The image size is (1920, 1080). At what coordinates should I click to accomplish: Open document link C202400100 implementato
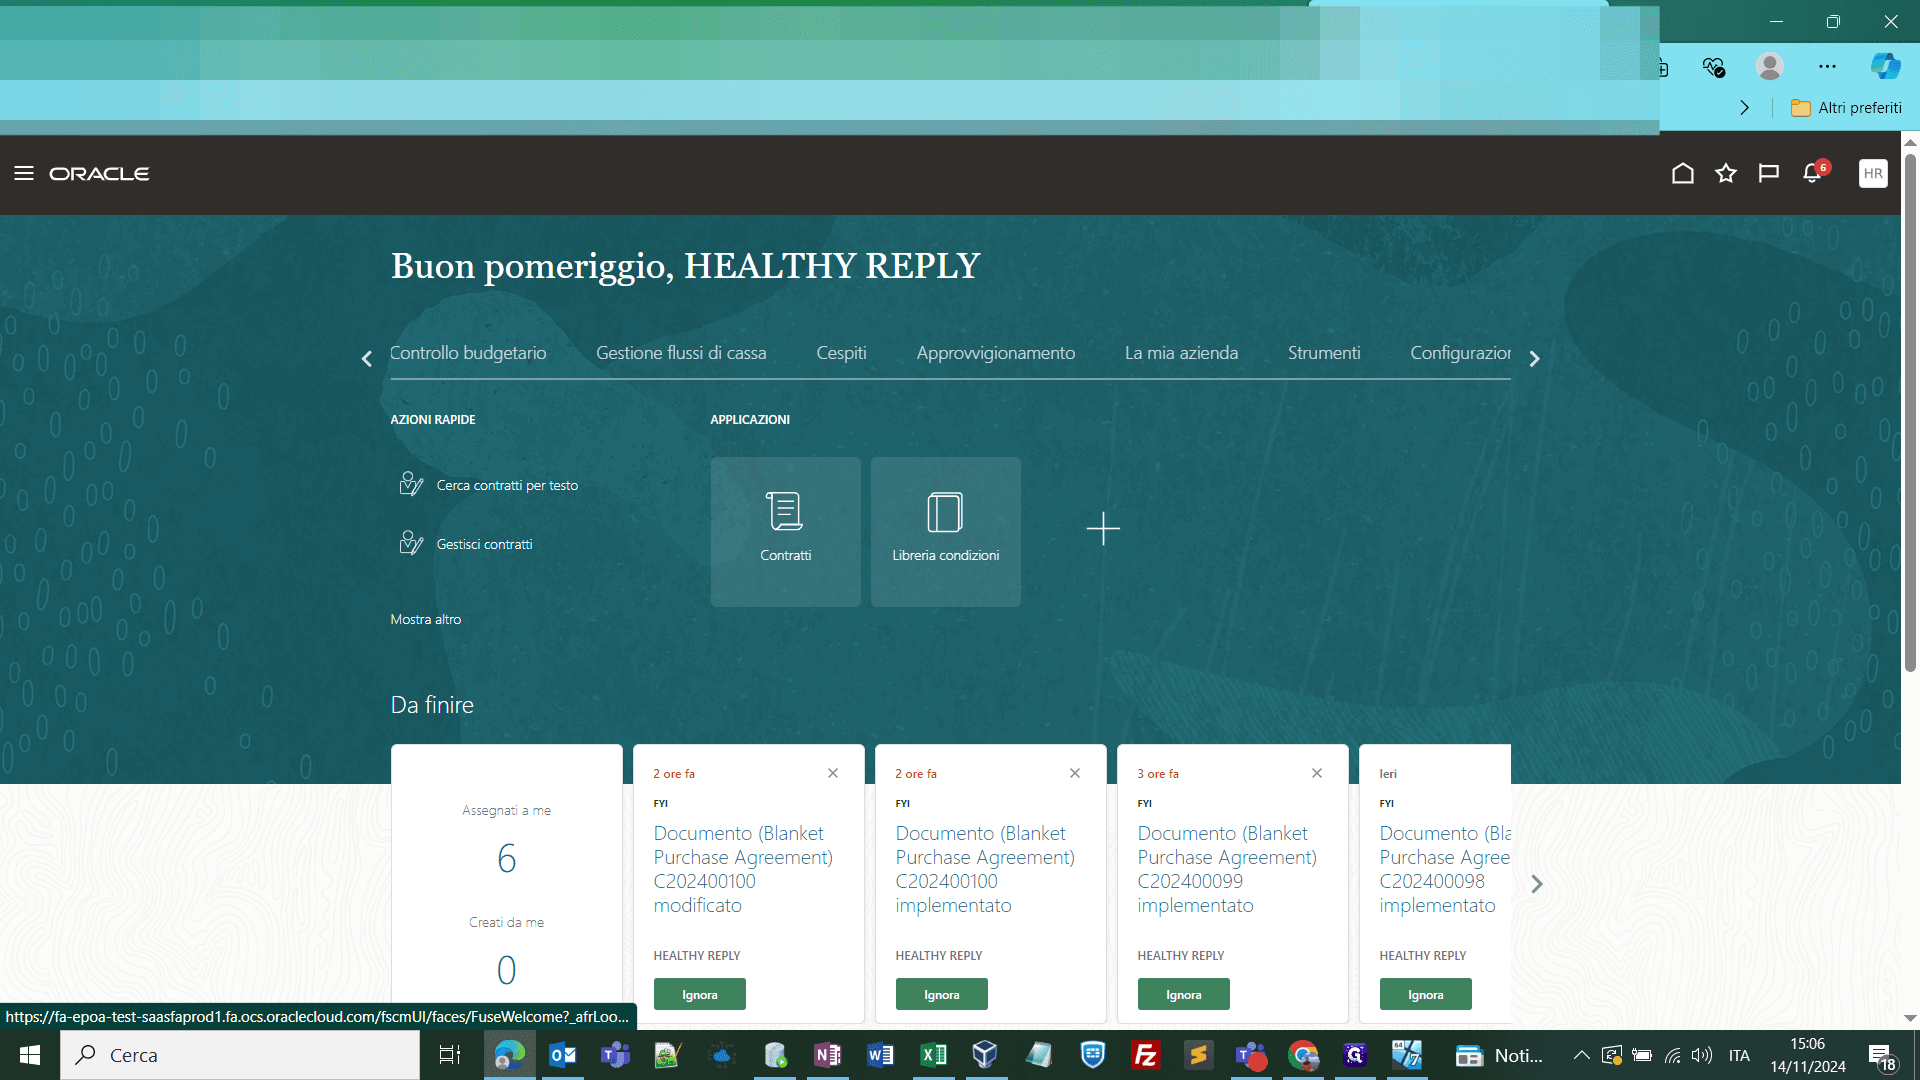[985, 869]
